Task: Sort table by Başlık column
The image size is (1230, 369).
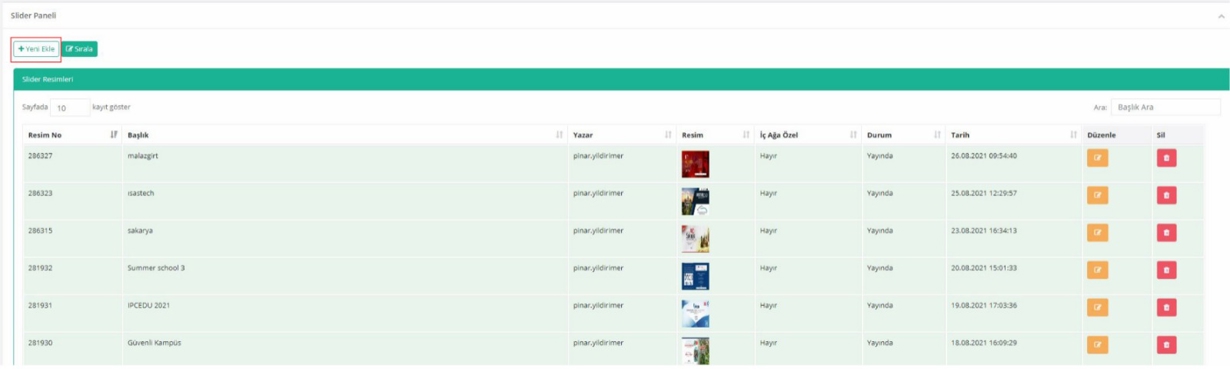Action: coord(345,134)
